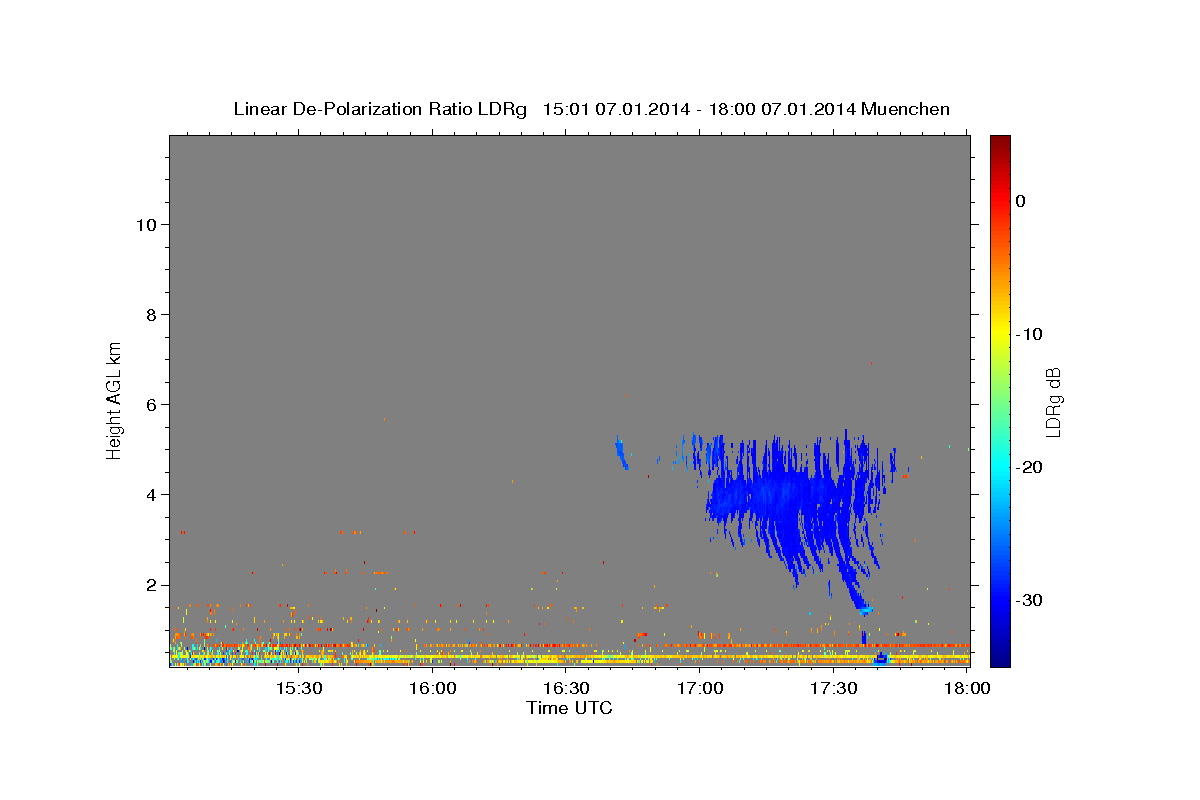Click the colorbar value '-20'

click(x=1031, y=467)
